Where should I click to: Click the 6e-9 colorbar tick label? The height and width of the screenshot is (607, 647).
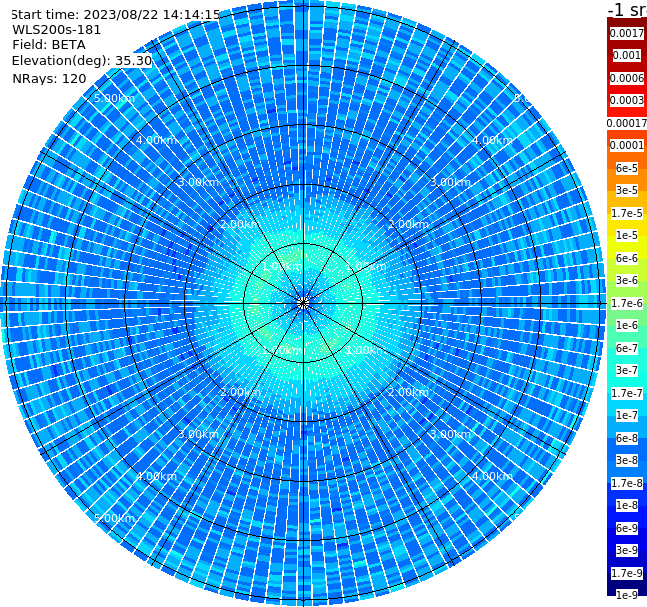point(627,528)
